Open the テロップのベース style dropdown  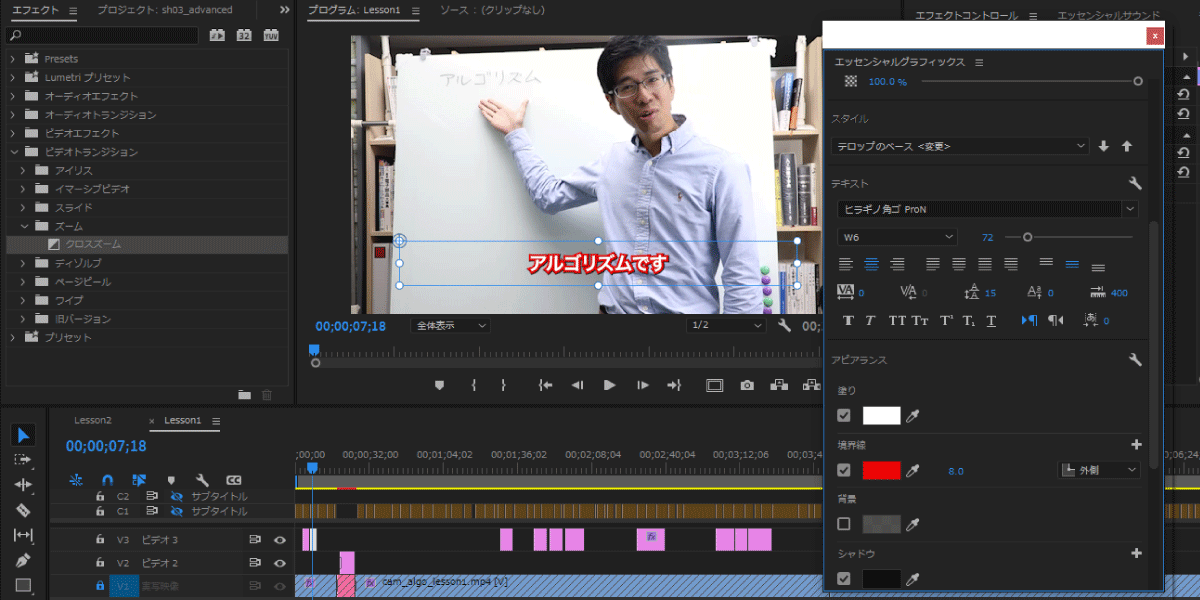[961, 146]
